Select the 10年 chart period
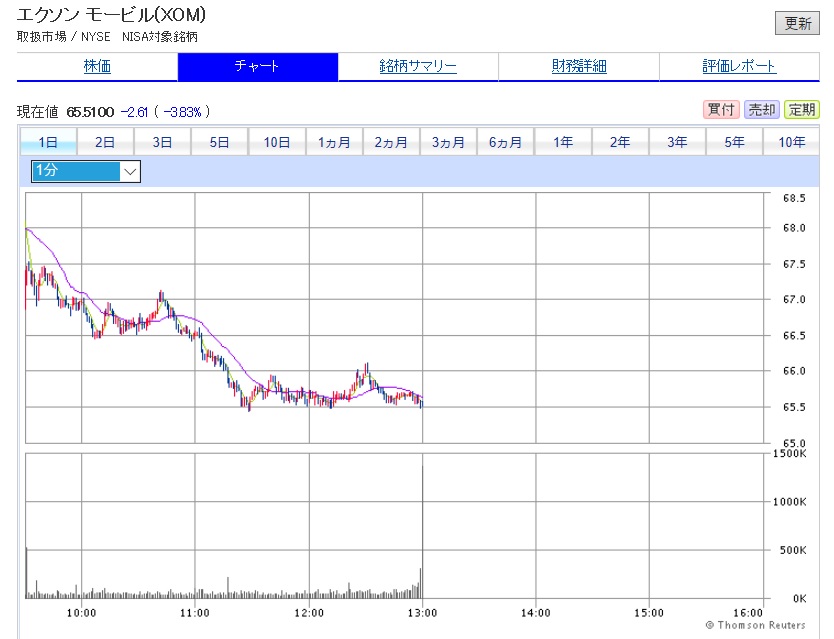The width and height of the screenshot is (834, 639). [791, 142]
